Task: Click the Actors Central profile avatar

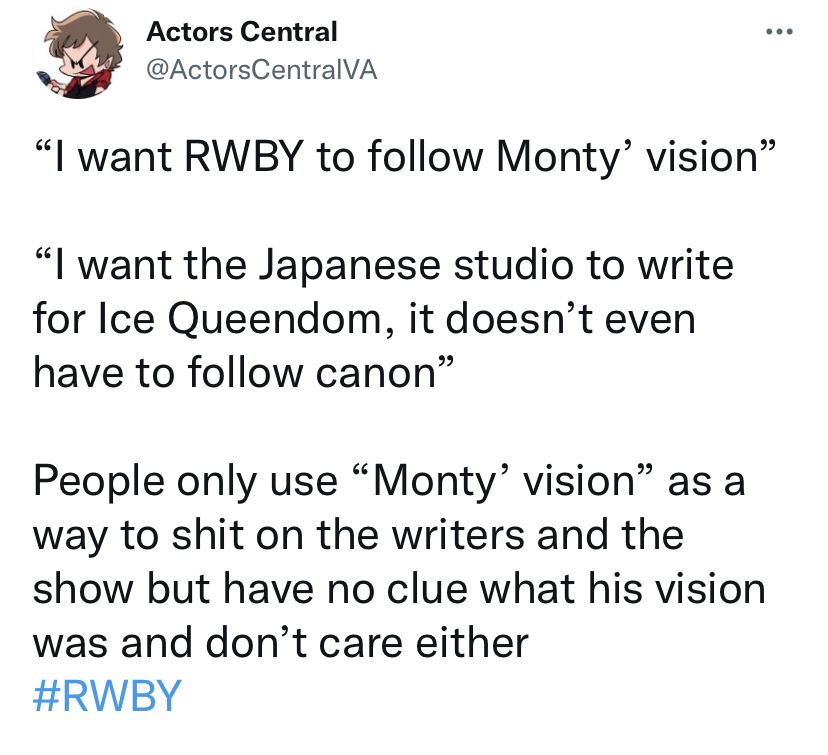Action: pos(78,54)
